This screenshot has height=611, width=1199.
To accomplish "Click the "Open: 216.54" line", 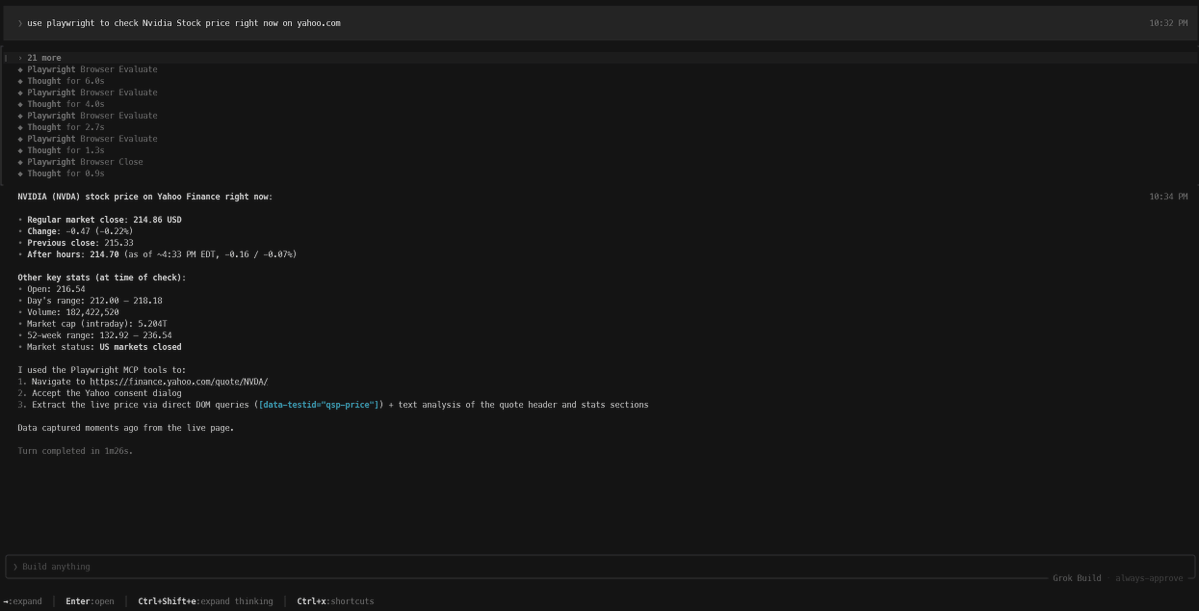I will point(57,289).
